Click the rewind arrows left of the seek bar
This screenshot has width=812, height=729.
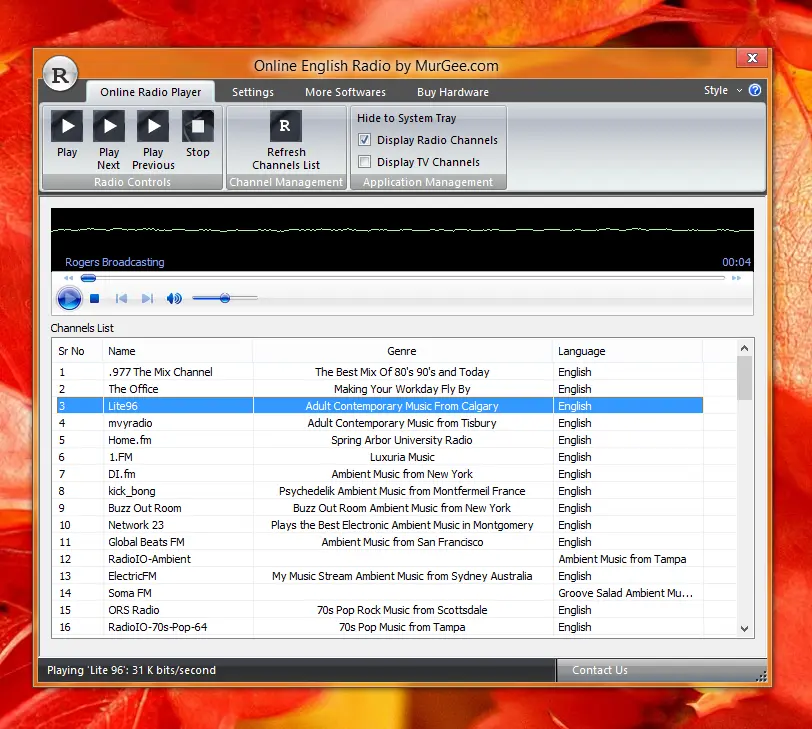point(68,278)
